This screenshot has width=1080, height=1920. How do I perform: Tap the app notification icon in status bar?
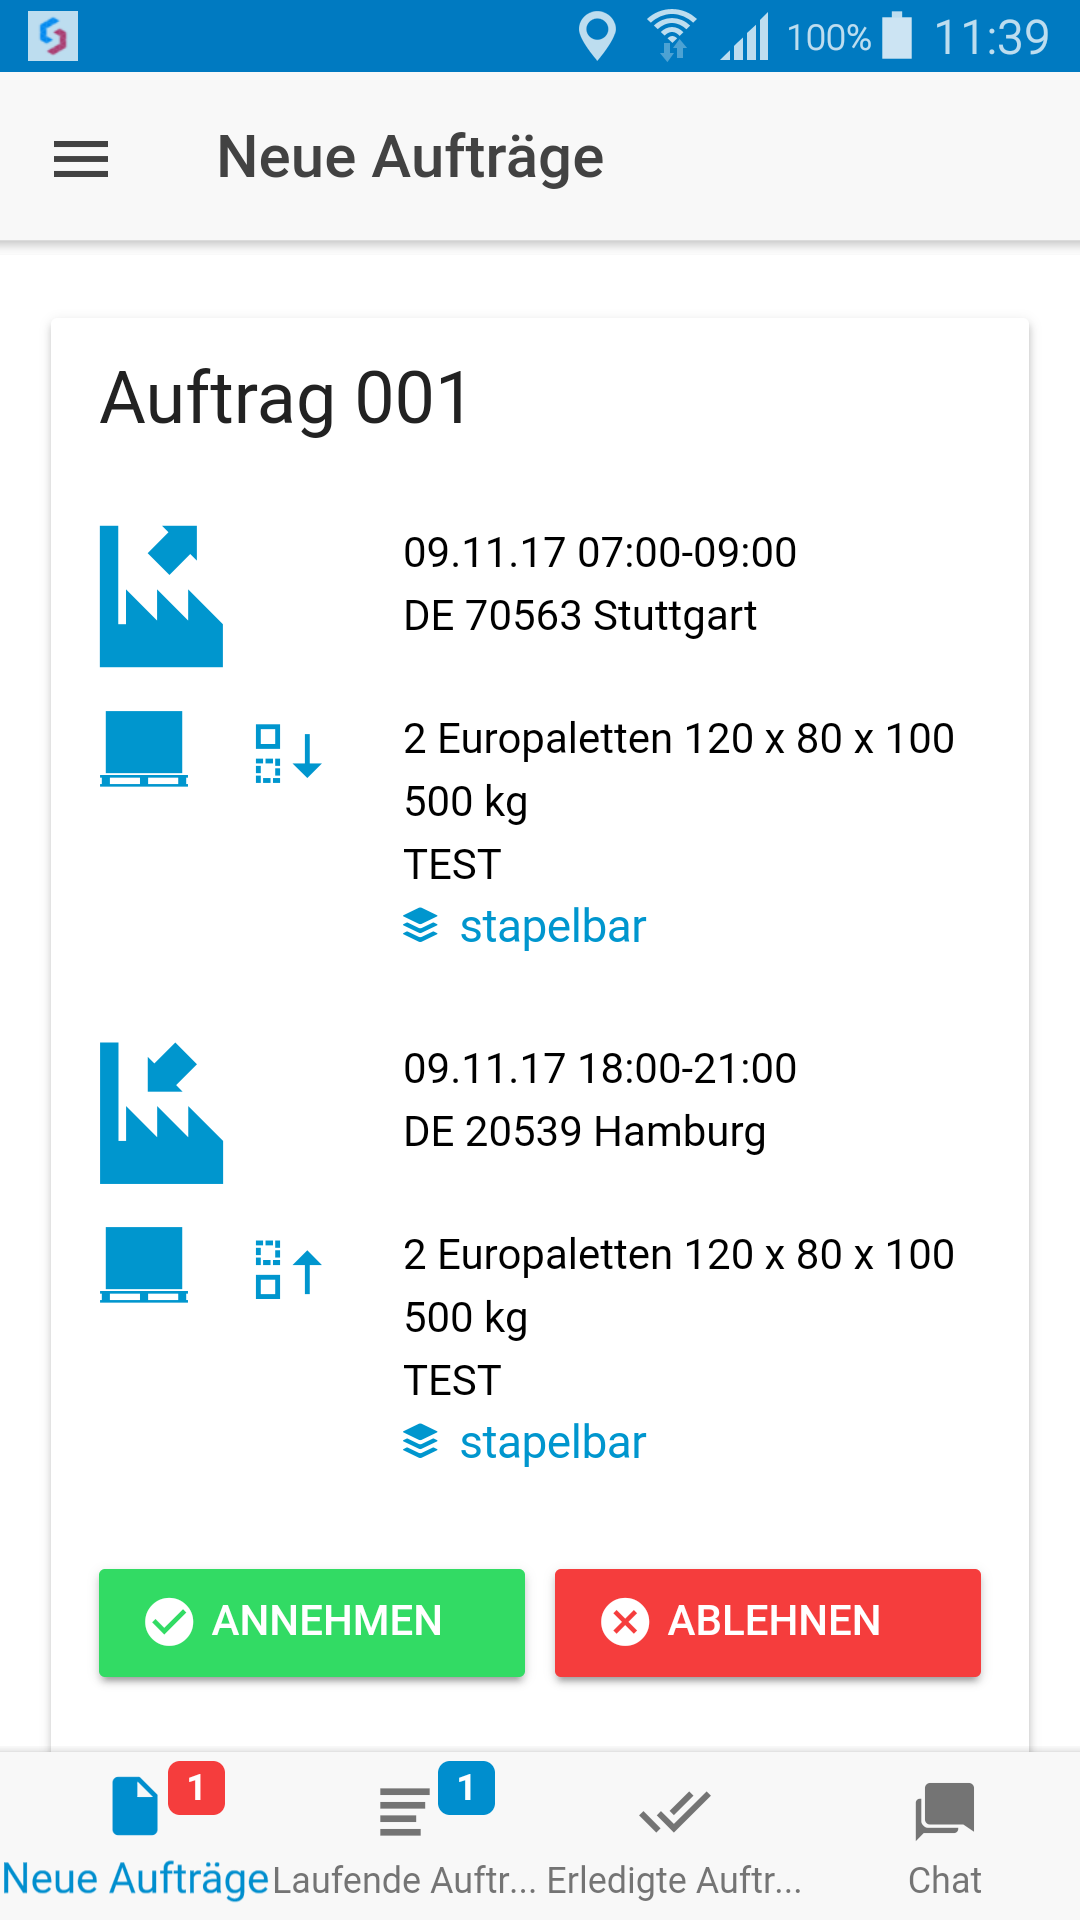[x=53, y=36]
